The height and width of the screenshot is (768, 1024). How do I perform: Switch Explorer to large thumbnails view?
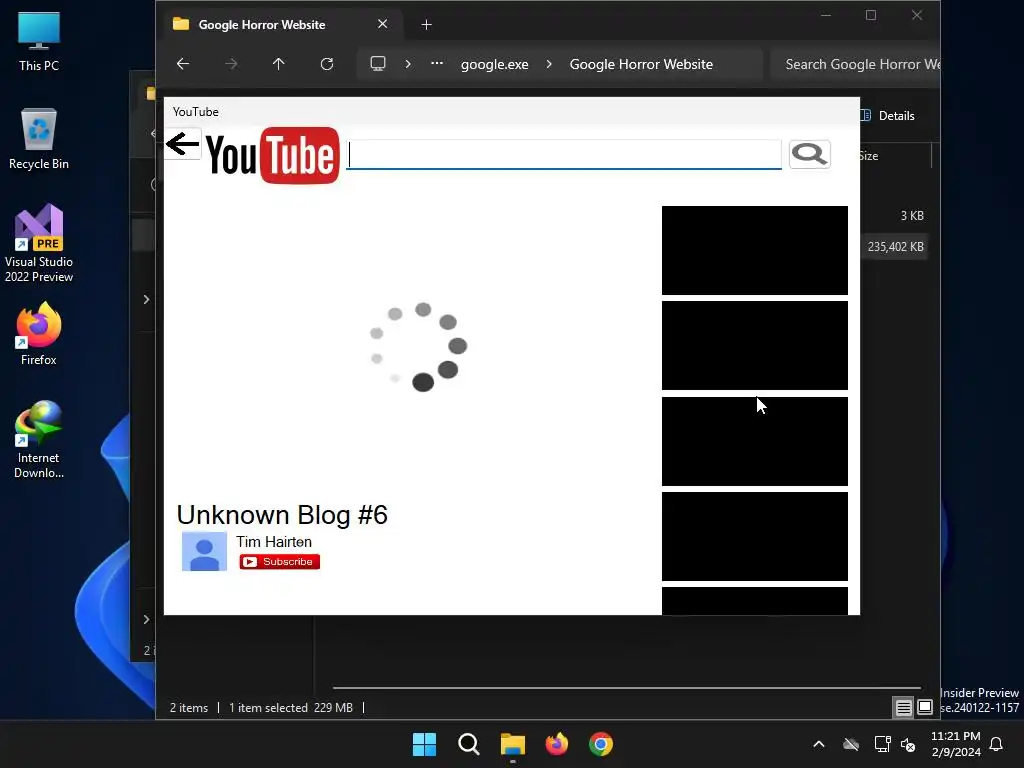click(x=925, y=707)
